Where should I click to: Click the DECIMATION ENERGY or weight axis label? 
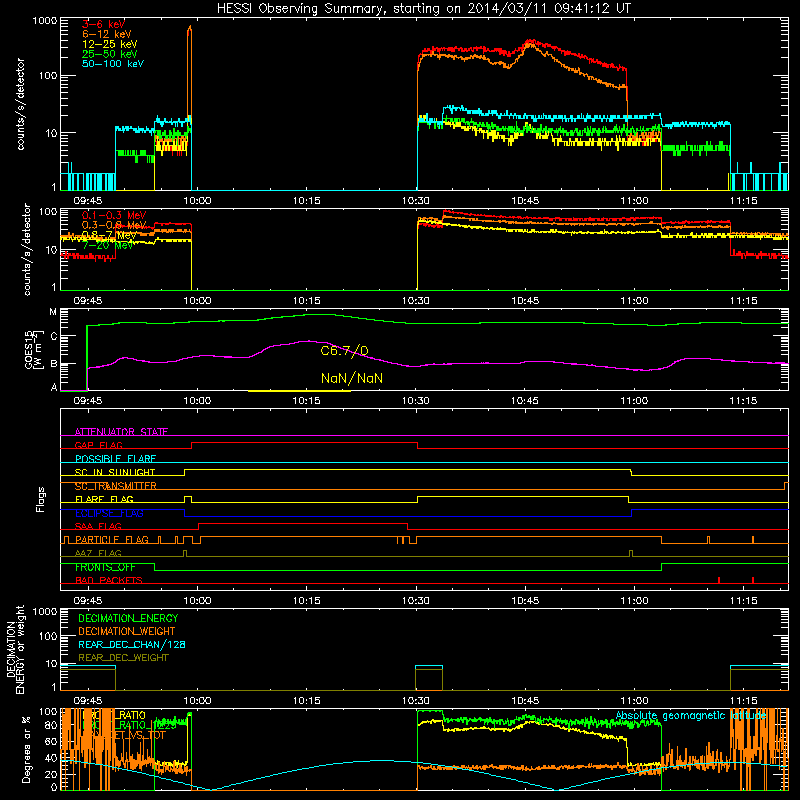coord(15,649)
